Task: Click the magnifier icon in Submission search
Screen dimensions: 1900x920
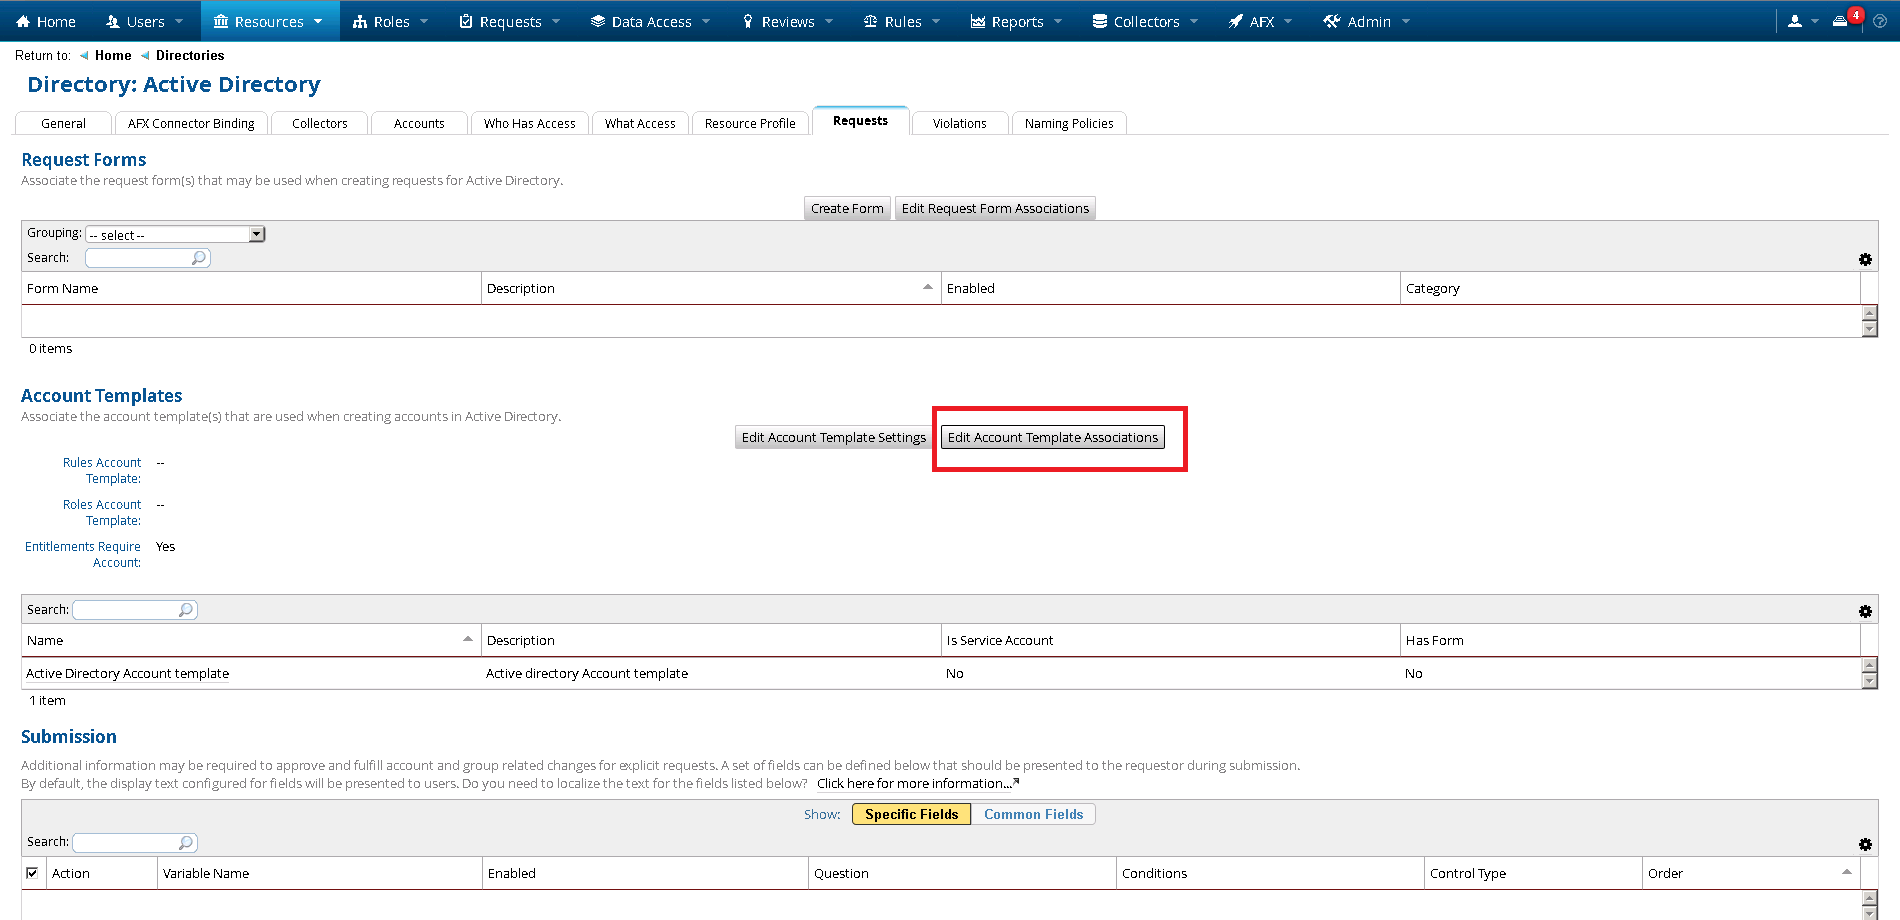Action: click(185, 843)
